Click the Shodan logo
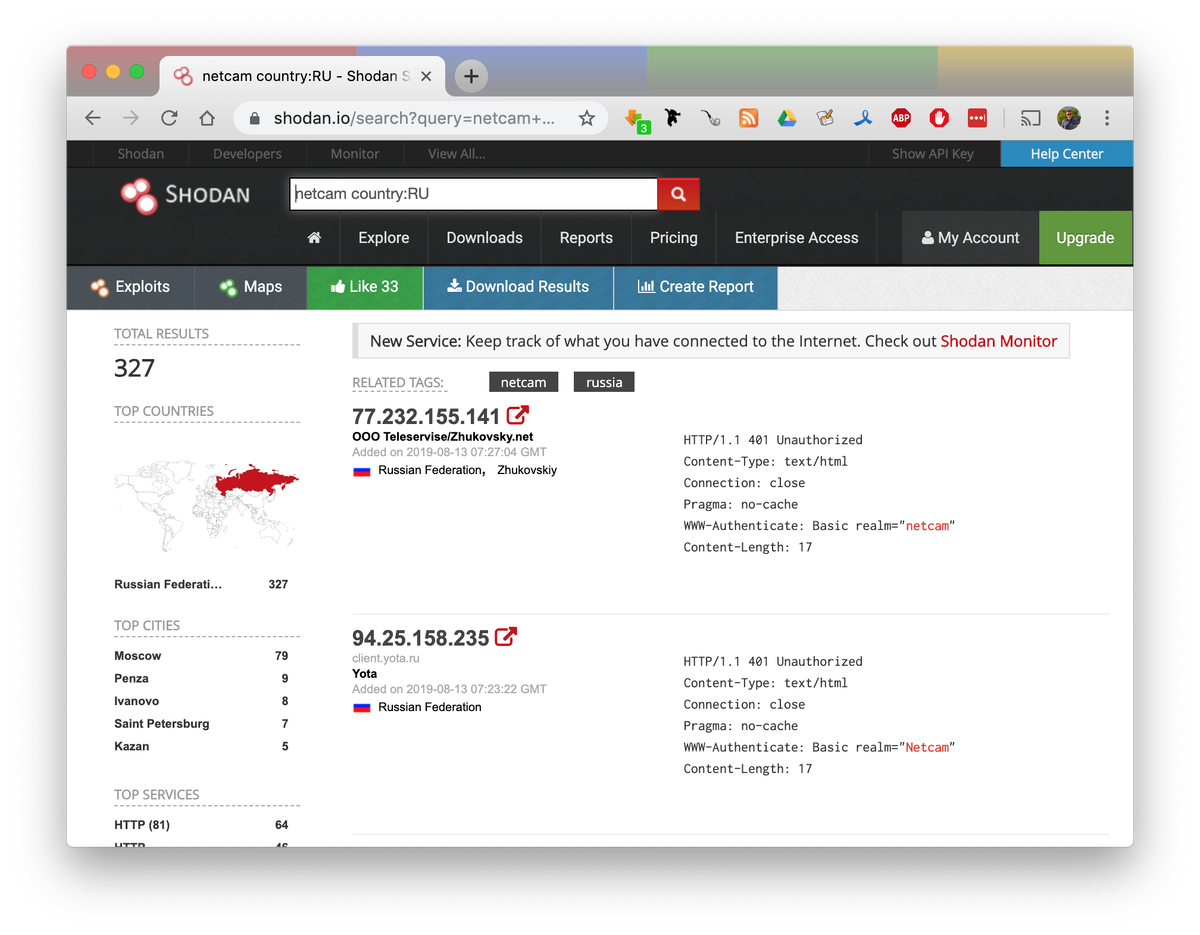Viewport: 1200px width, 935px height. tap(185, 195)
